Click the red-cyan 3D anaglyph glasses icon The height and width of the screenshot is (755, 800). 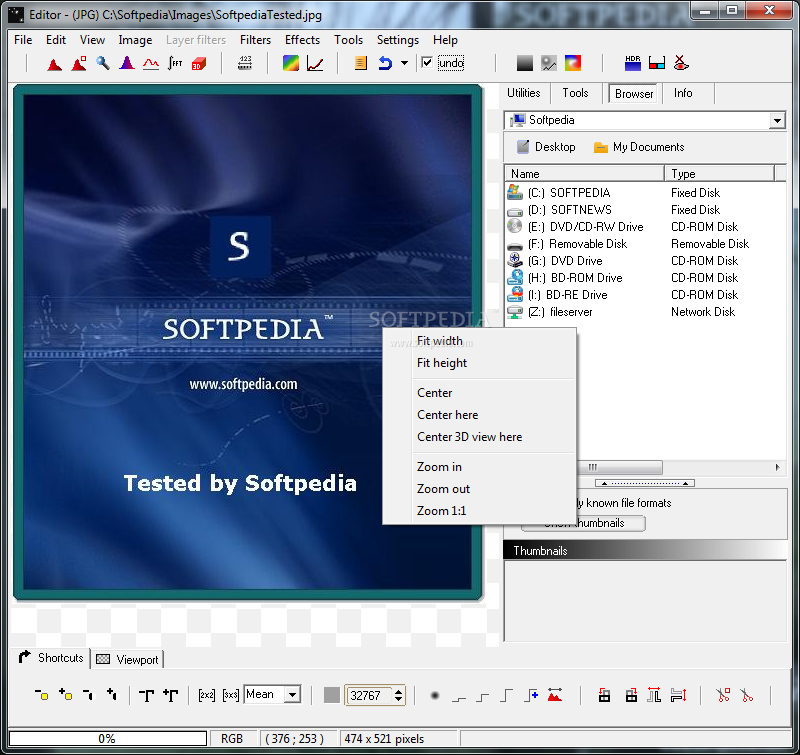[x=657, y=64]
